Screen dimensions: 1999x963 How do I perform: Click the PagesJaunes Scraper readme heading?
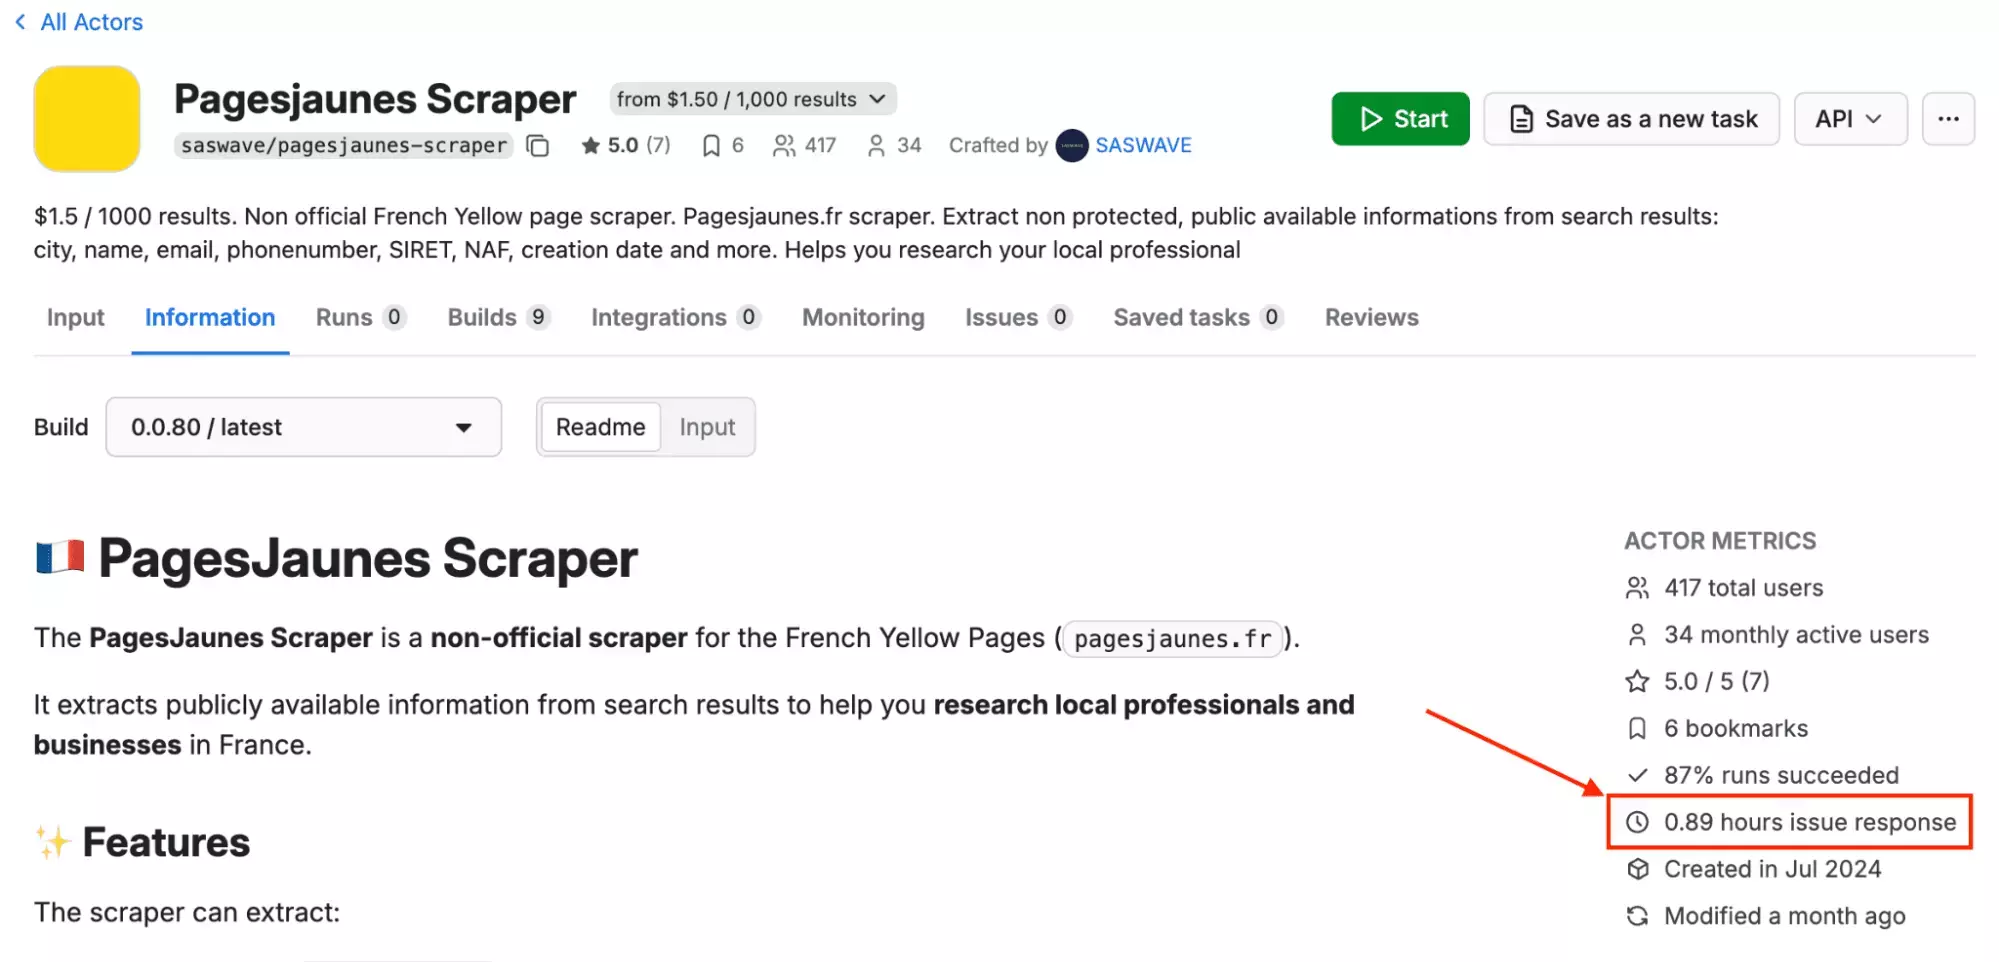point(367,558)
